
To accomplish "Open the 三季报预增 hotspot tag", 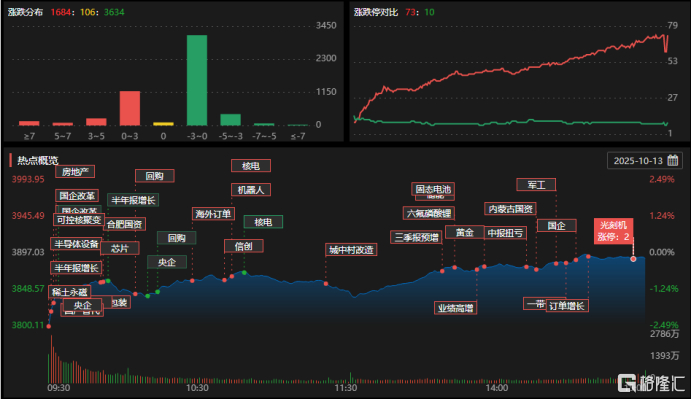I will (x=416, y=238).
